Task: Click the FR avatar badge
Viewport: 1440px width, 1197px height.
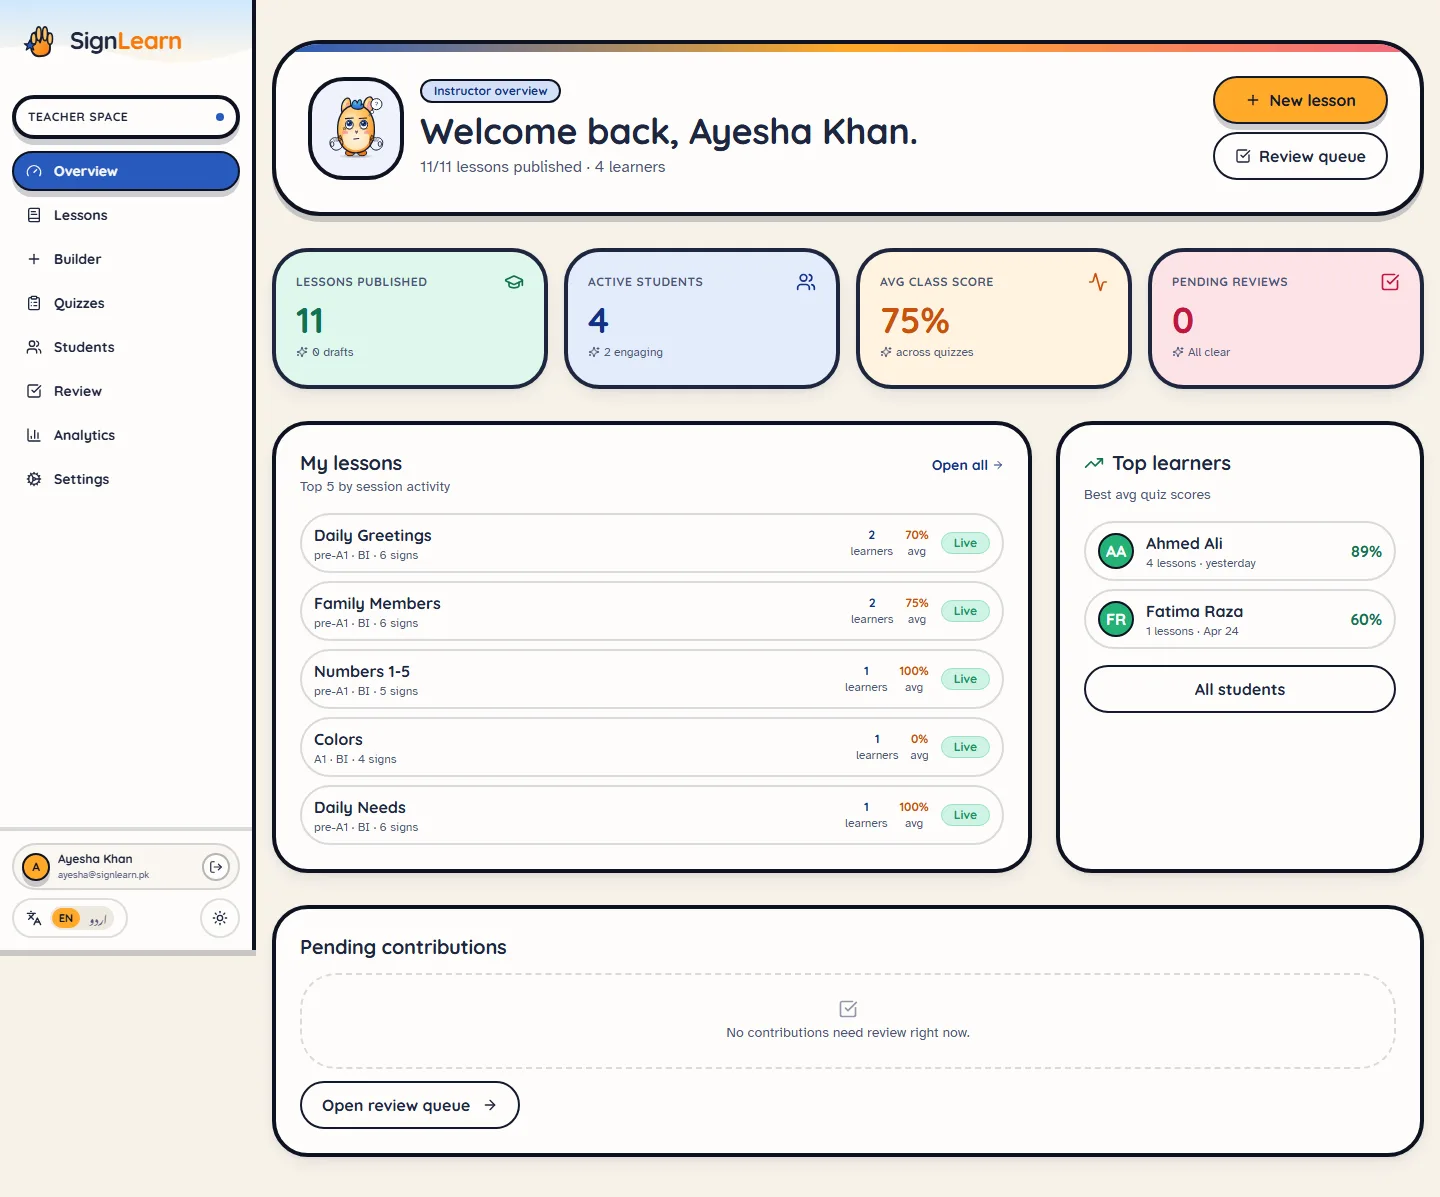Action: point(1116,619)
